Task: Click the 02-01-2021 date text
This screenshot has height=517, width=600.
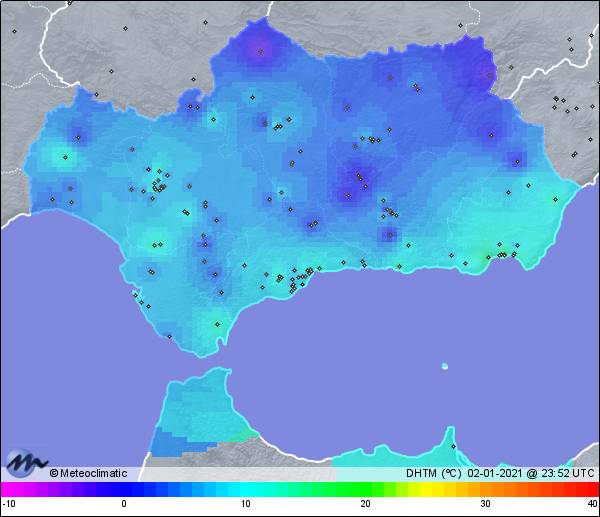Action: pos(494,473)
